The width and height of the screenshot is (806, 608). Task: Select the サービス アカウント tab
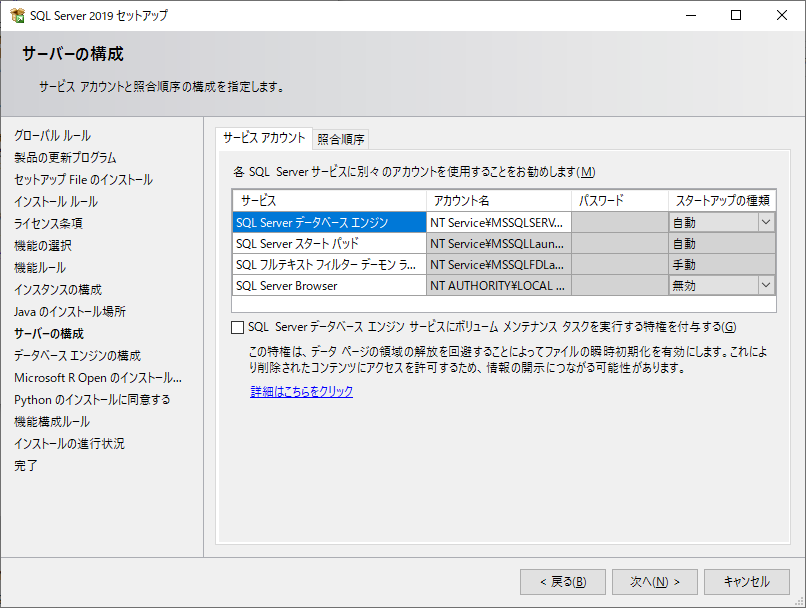(264, 138)
